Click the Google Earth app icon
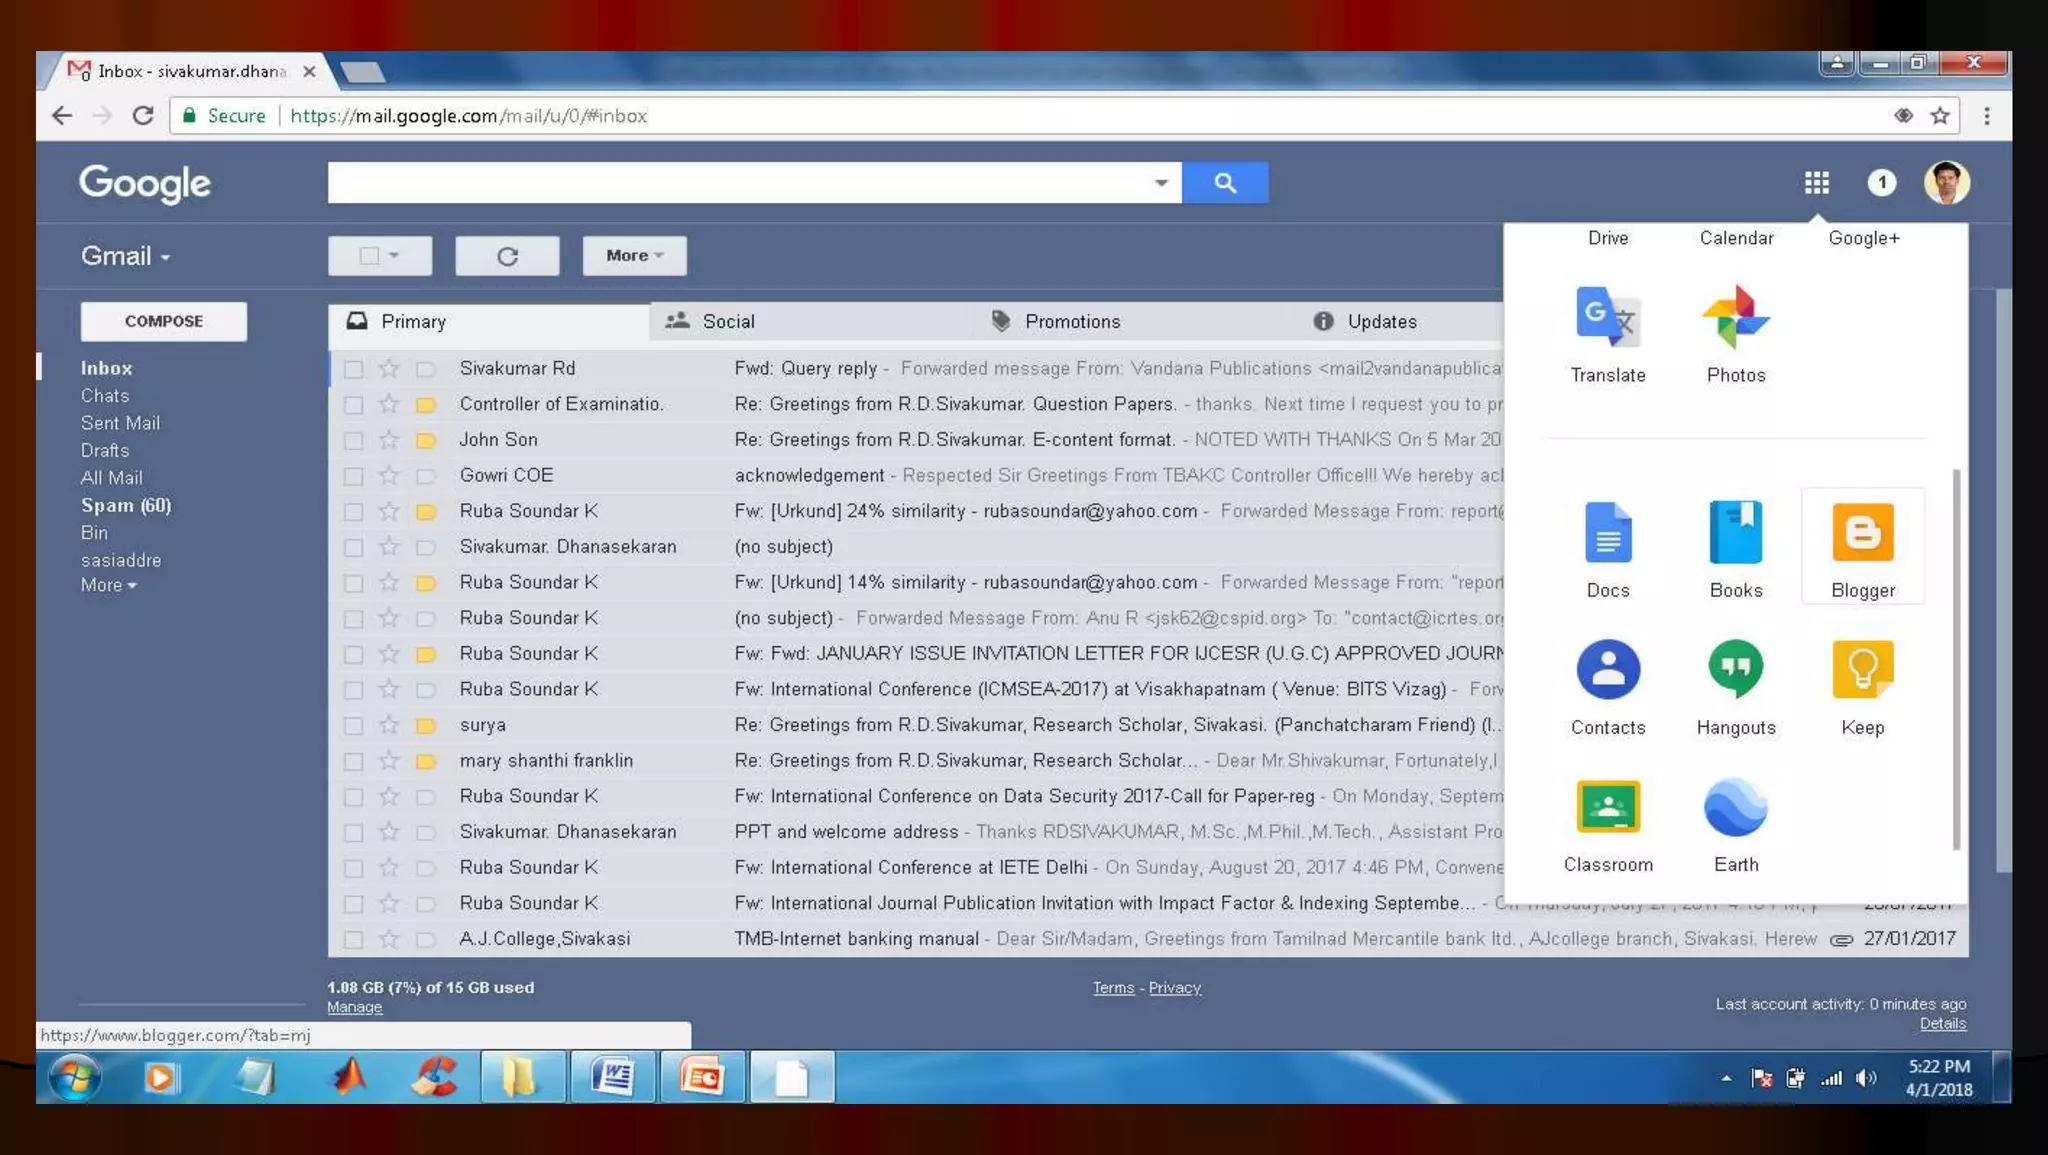The width and height of the screenshot is (2048, 1155). (x=1735, y=807)
